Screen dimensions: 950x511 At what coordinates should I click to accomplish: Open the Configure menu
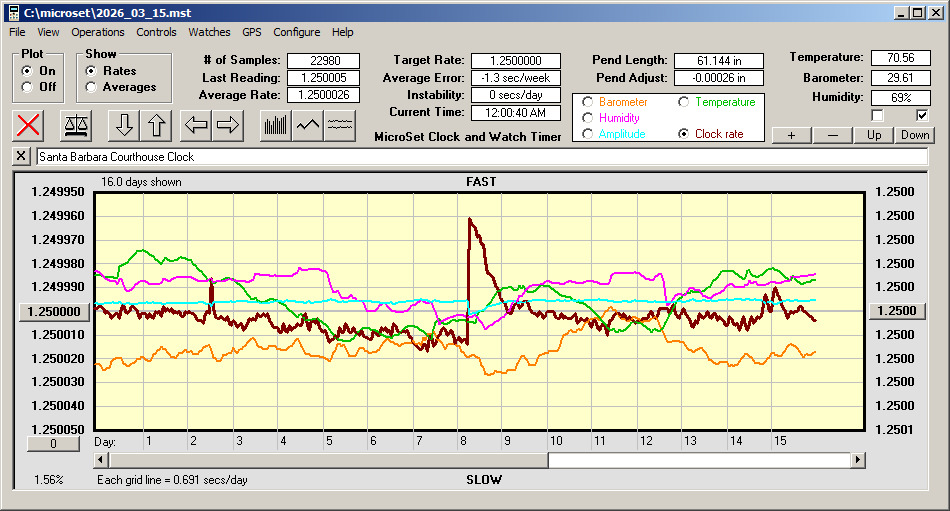pos(297,32)
